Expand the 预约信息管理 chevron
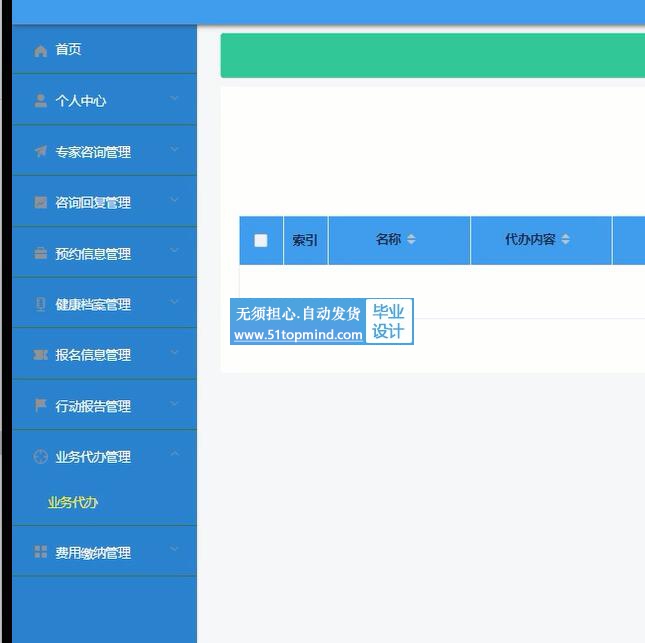 click(x=174, y=251)
